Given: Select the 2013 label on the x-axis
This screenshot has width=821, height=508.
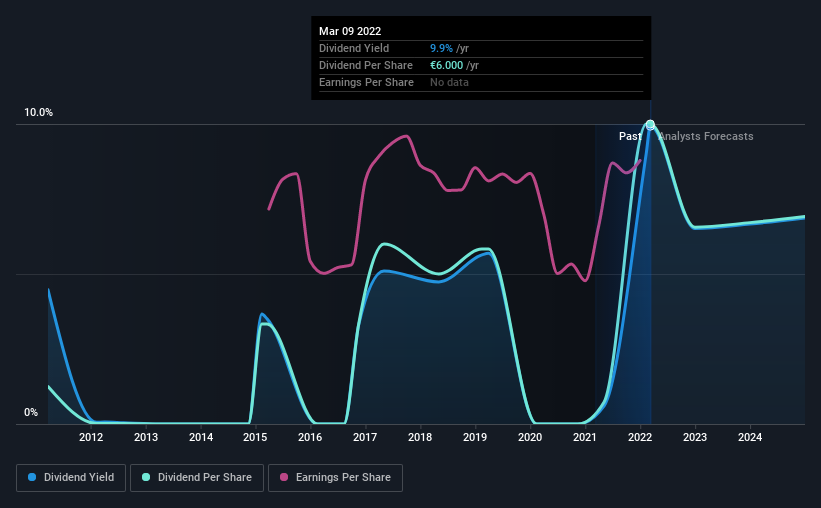Looking at the screenshot, I should coord(146,437).
